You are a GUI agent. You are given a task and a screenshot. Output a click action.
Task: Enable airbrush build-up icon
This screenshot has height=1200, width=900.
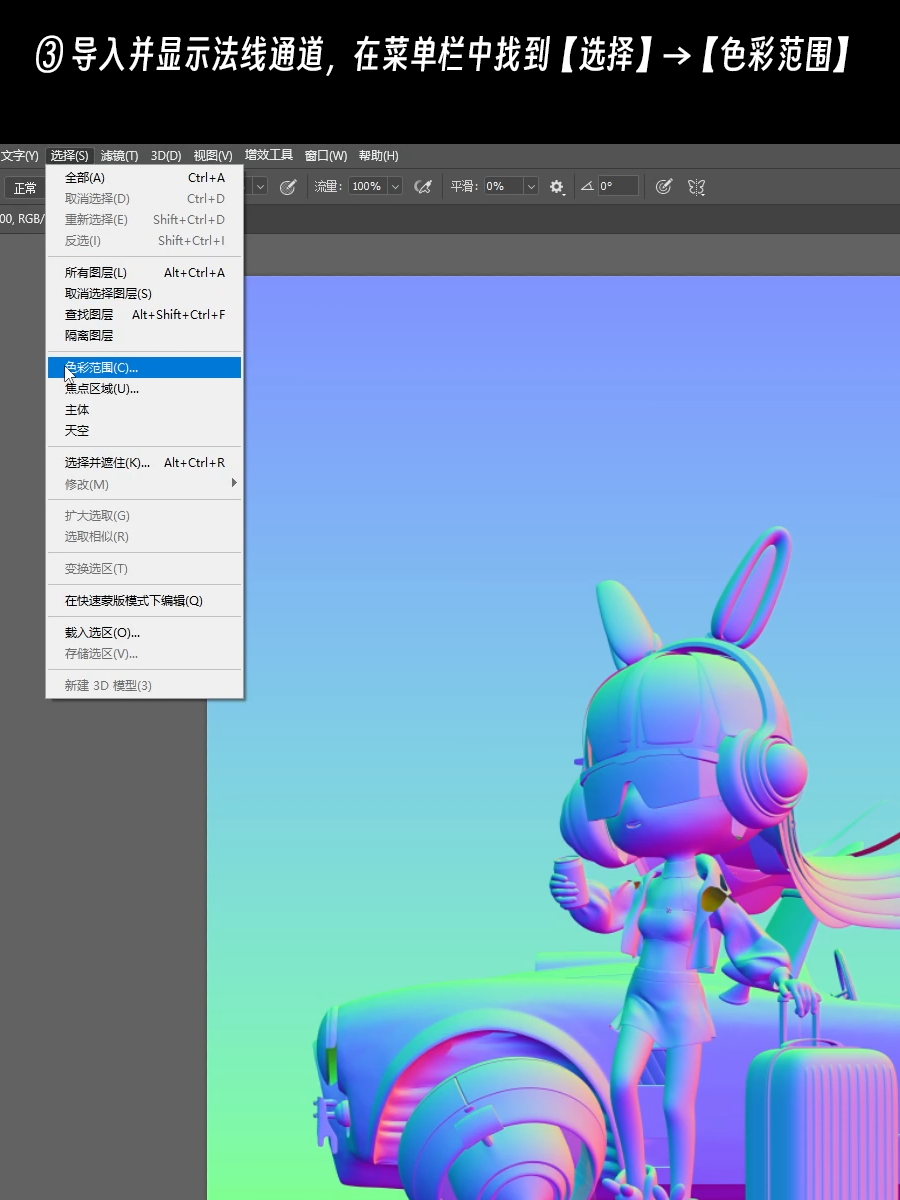coord(423,187)
